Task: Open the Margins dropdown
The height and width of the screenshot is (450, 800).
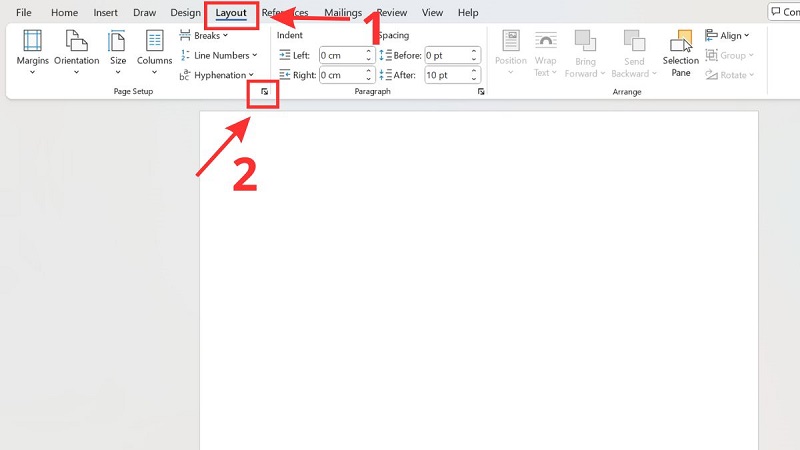Action: [x=33, y=53]
